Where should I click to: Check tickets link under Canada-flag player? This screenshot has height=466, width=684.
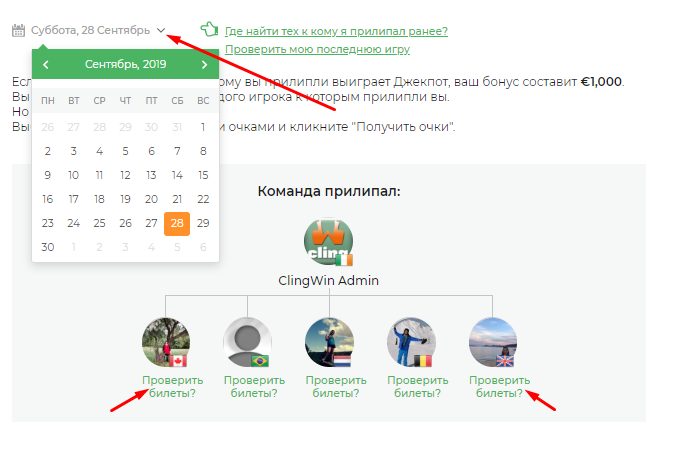(172, 387)
